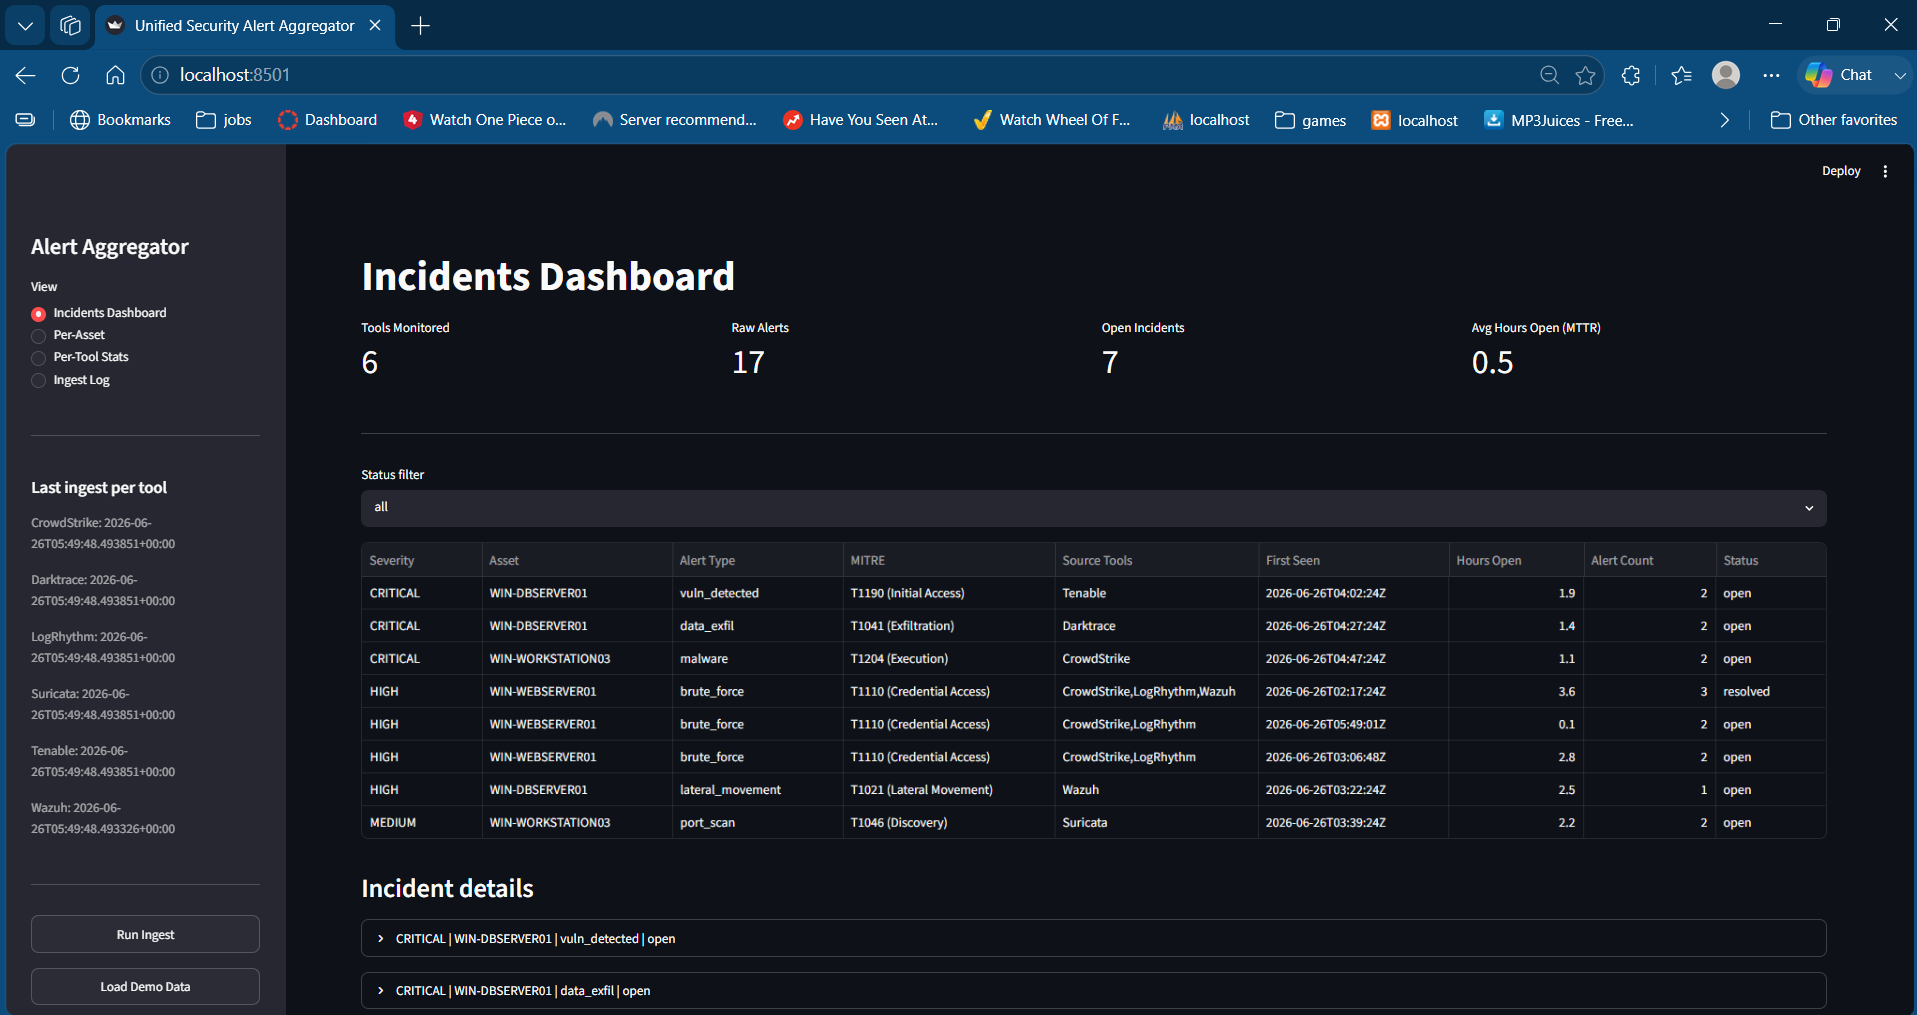Expand the Chat dropdown arrow
The width and height of the screenshot is (1917, 1015).
click(1899, 75)
